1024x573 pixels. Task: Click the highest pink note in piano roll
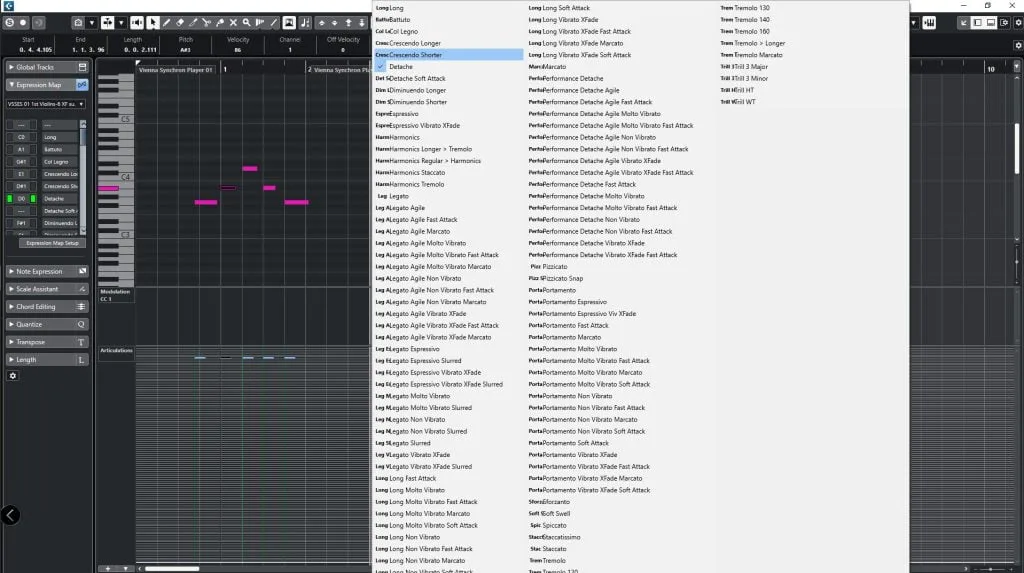coord(249,168)
